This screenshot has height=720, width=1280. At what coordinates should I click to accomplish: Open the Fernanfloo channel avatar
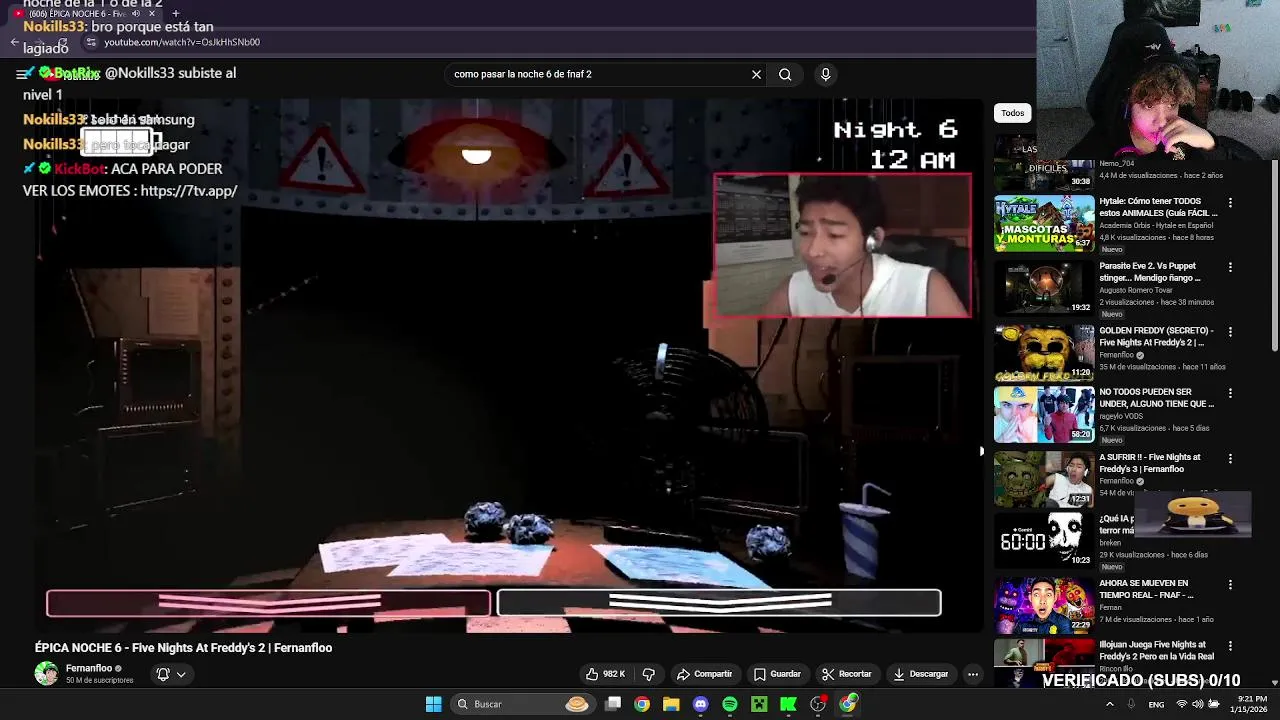coord(47,673)
